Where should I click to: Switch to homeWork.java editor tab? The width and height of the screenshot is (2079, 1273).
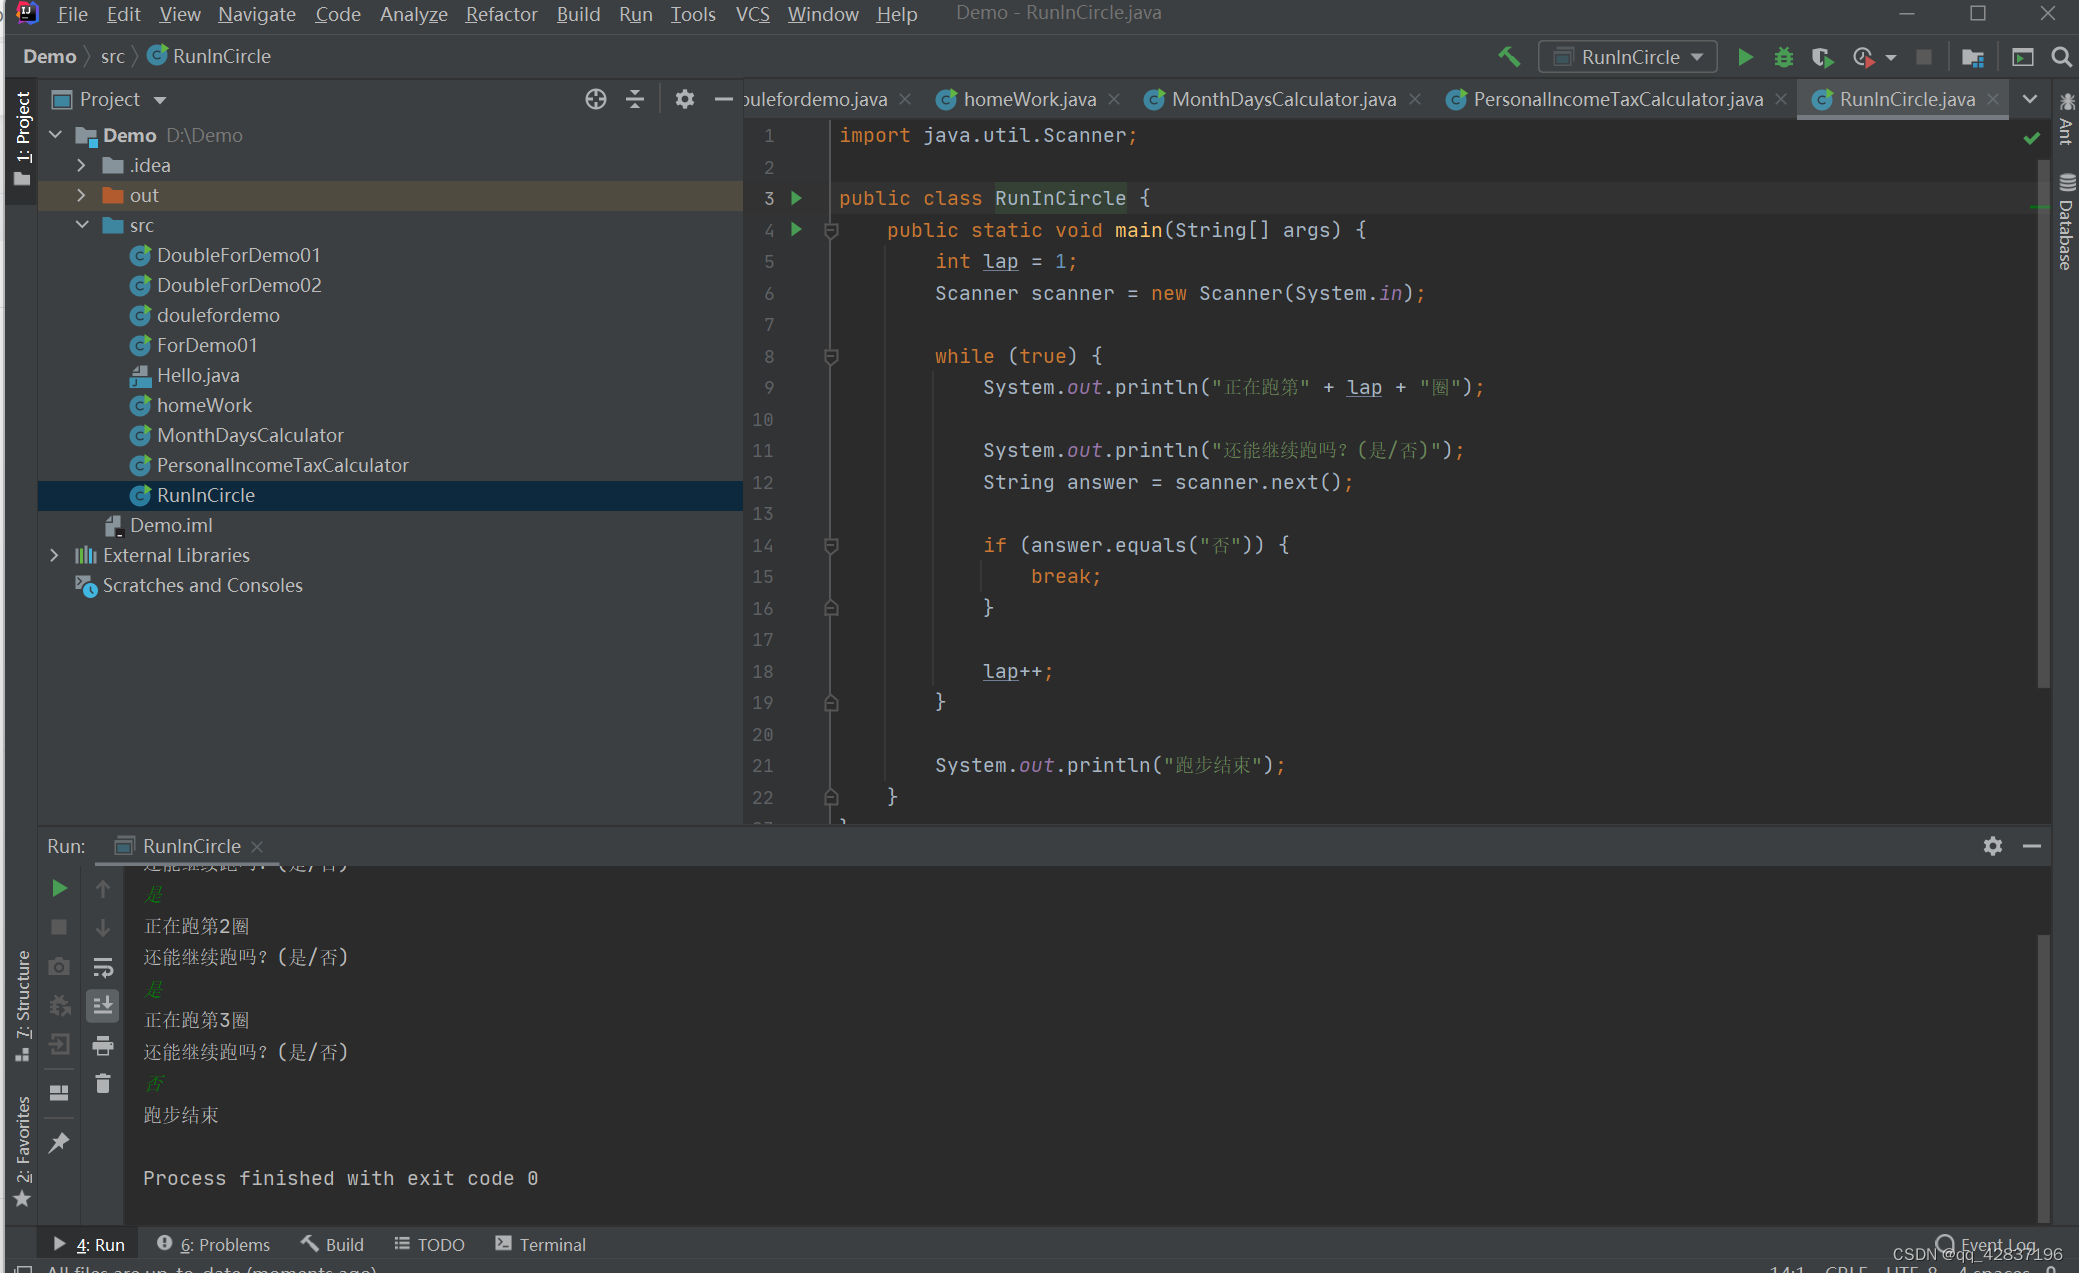click(x=1029, y=99)
